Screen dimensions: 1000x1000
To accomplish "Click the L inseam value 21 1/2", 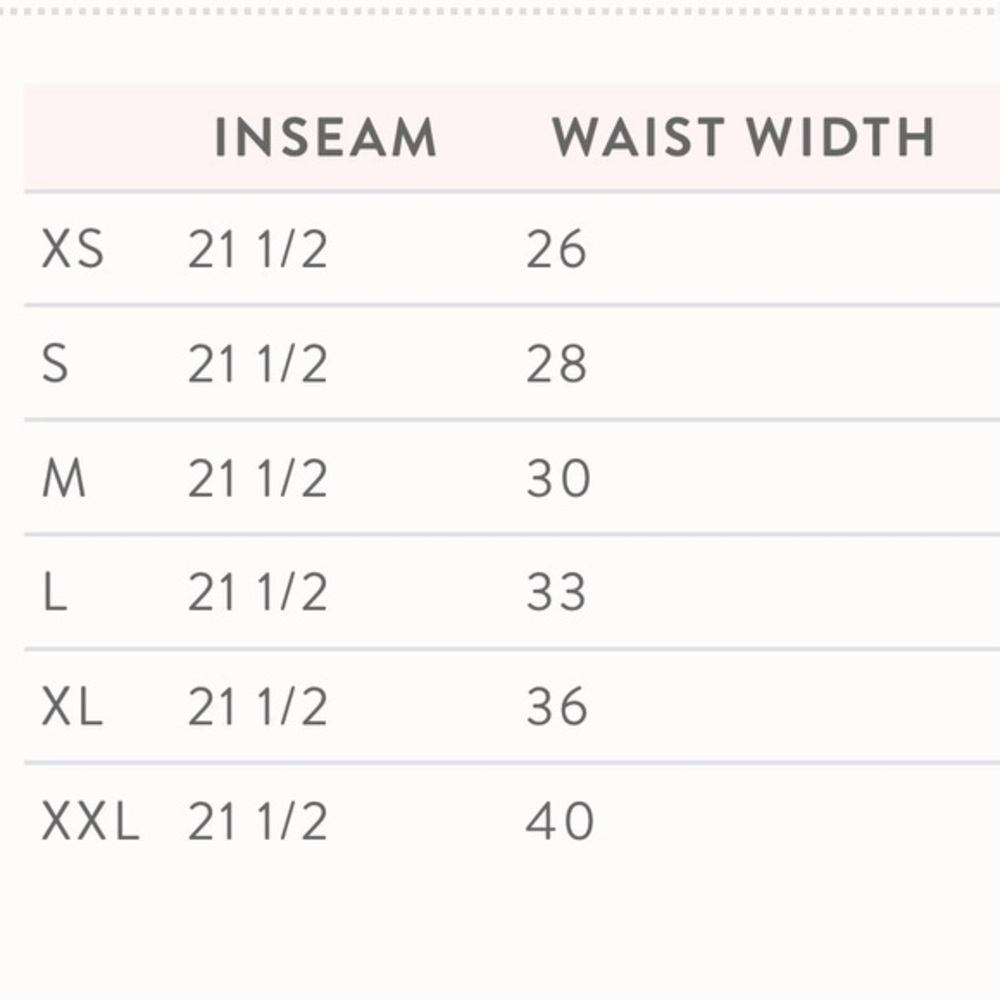I will (258, 592).
